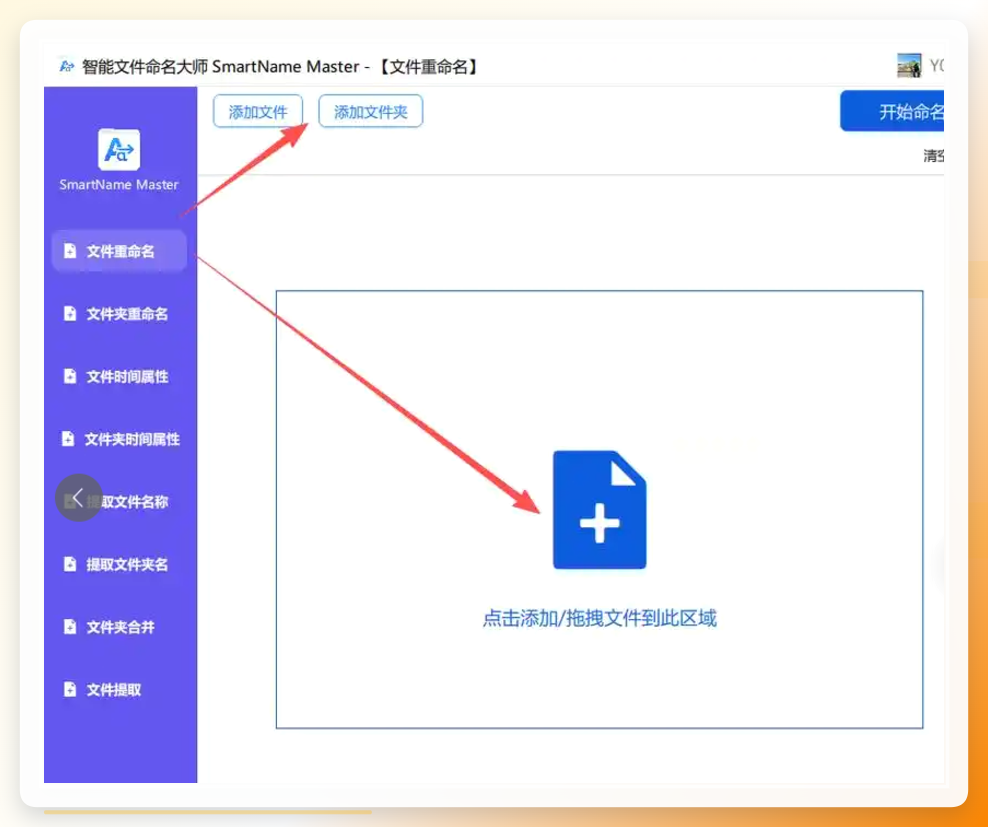Go to 提取文件名称 in sidebar
The height and width of the screenshot is (827, 988).
pyautogui.click(x=119, y=502)
